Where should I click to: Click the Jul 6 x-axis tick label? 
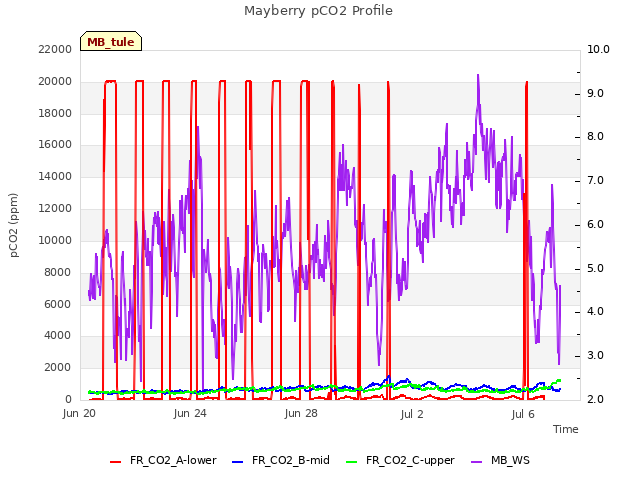[523, 414]
